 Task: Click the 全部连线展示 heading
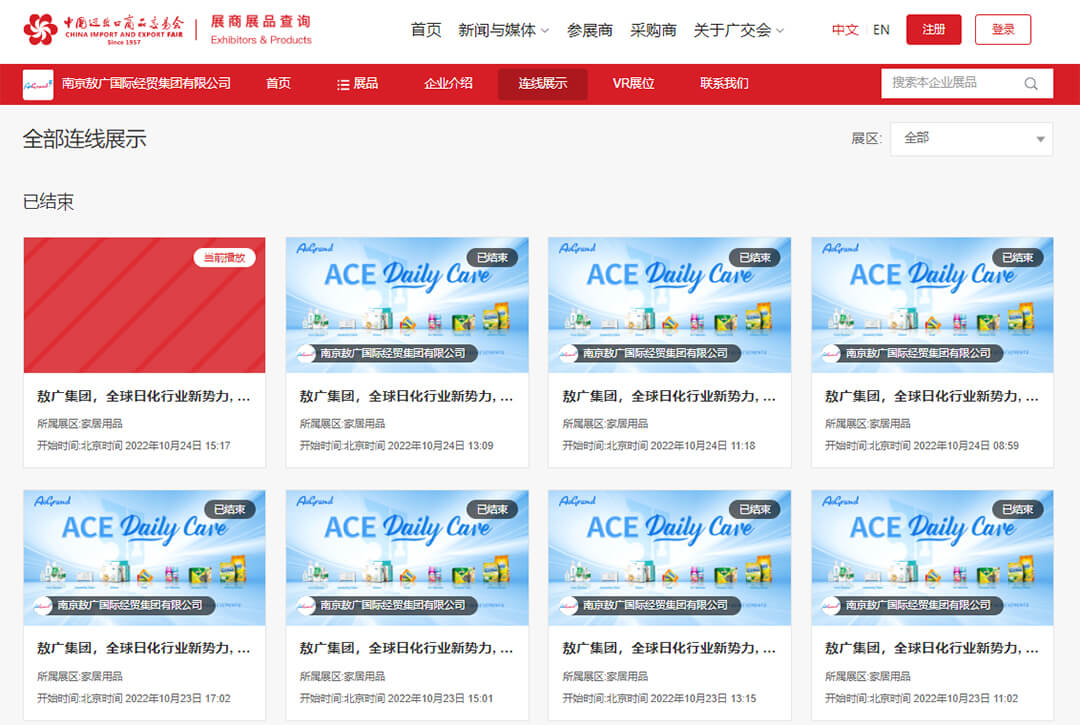click(85, 139)
